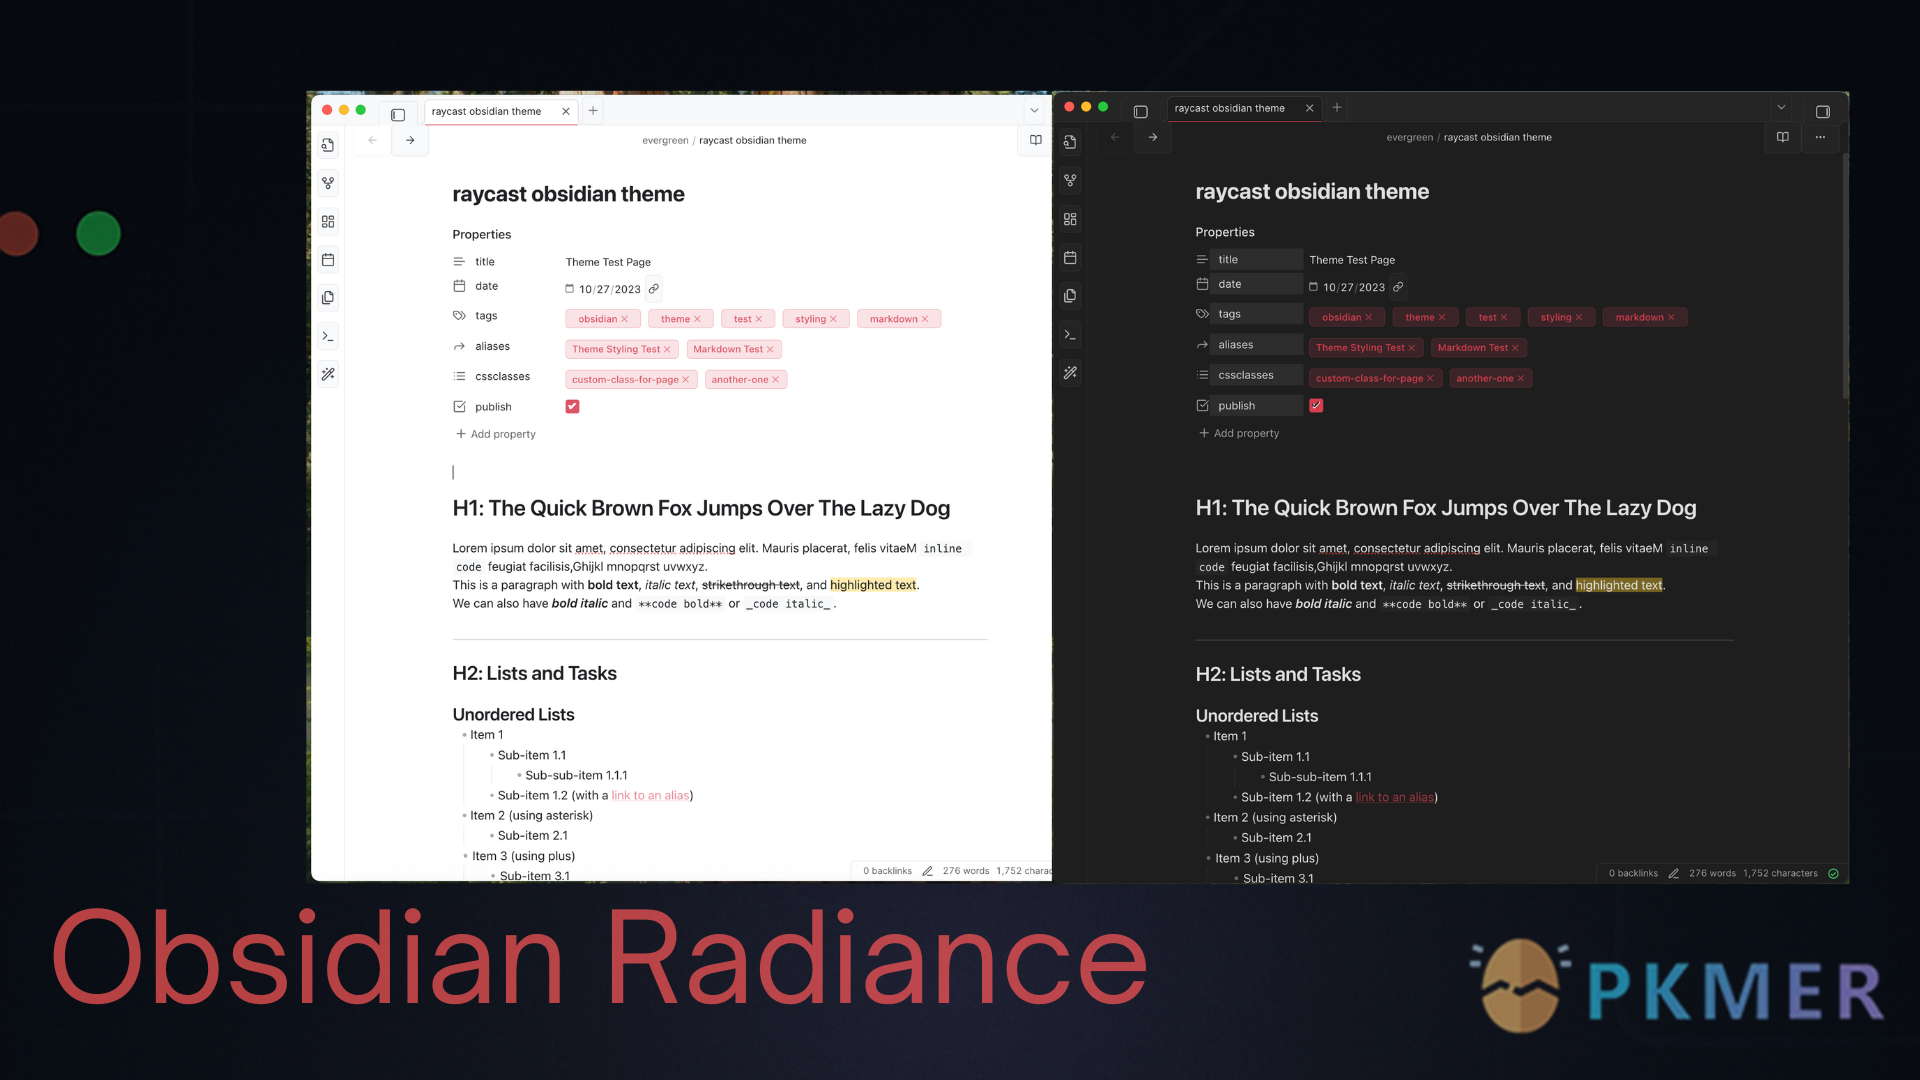This screenshot has width=1920, height=1080.
Task: Open tab list chevron in dark window
Action: pos(1781,107)
